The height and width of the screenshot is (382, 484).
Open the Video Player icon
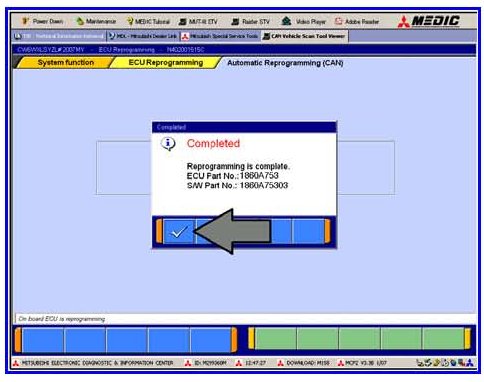(303, 22)
